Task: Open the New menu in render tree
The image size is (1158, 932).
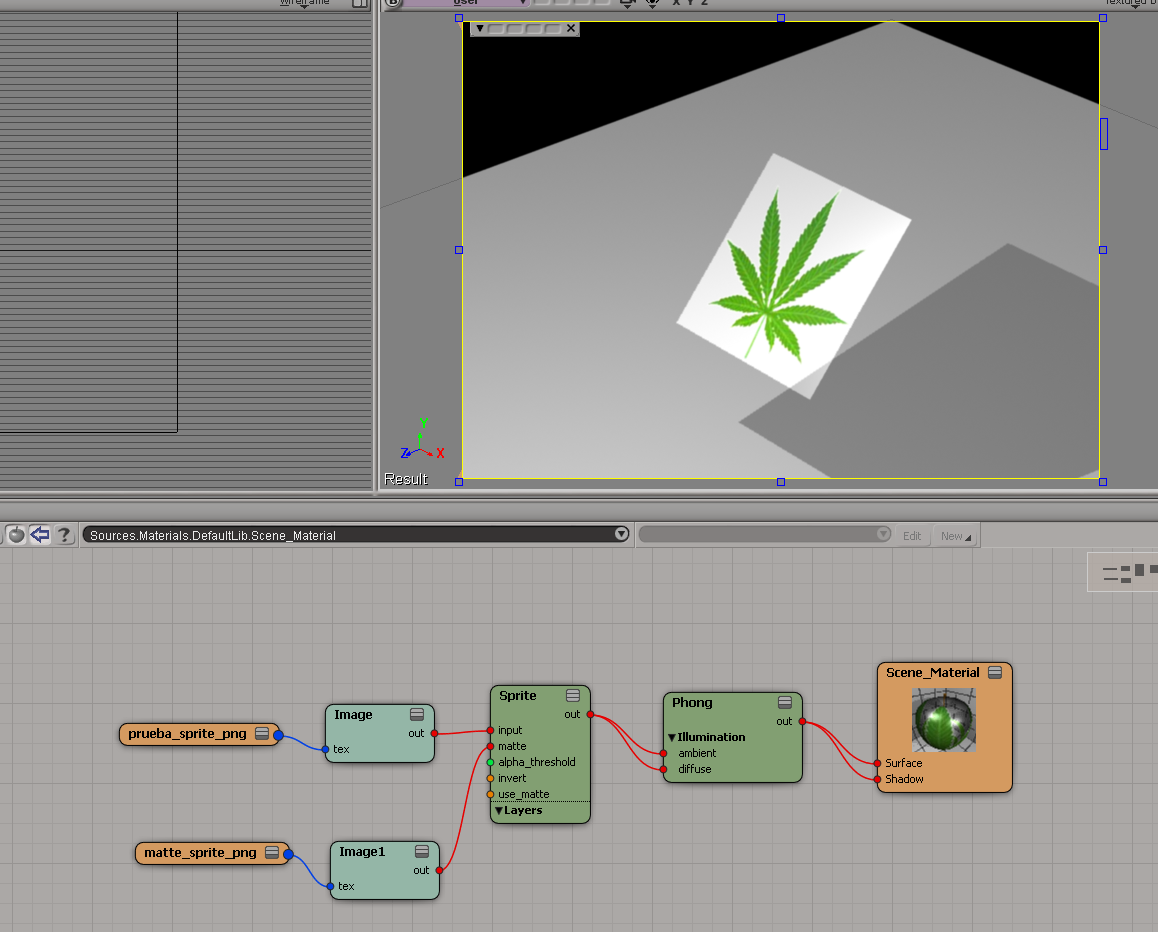Action: [x=956, y=536]
